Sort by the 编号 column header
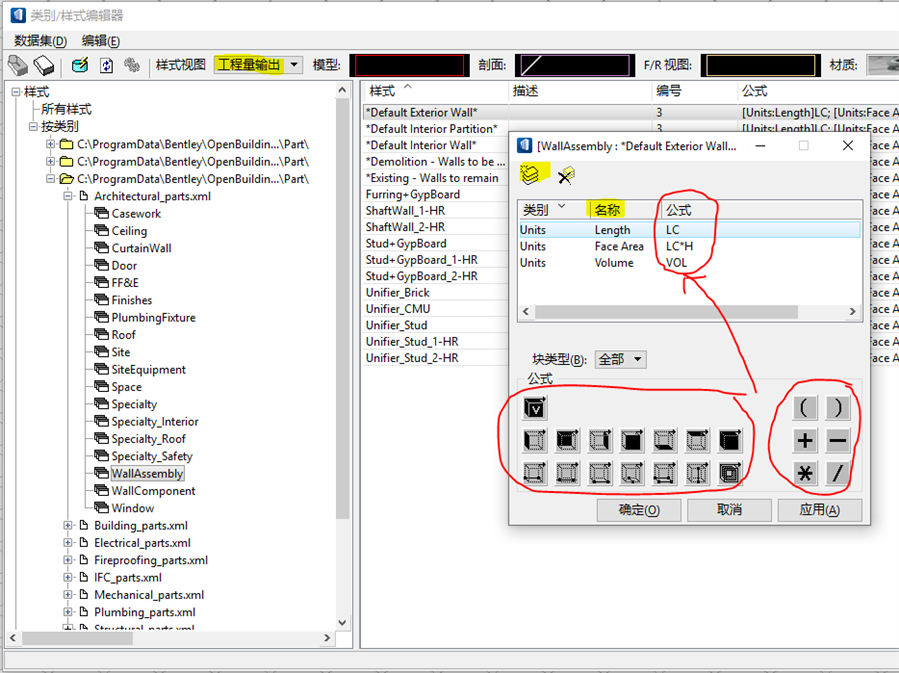The height and width of the screenshot is (673, 899). tap(694, 91)
